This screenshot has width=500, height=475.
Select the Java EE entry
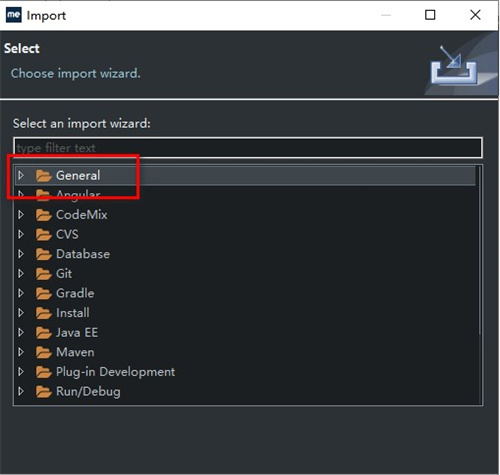click(77, 333)
